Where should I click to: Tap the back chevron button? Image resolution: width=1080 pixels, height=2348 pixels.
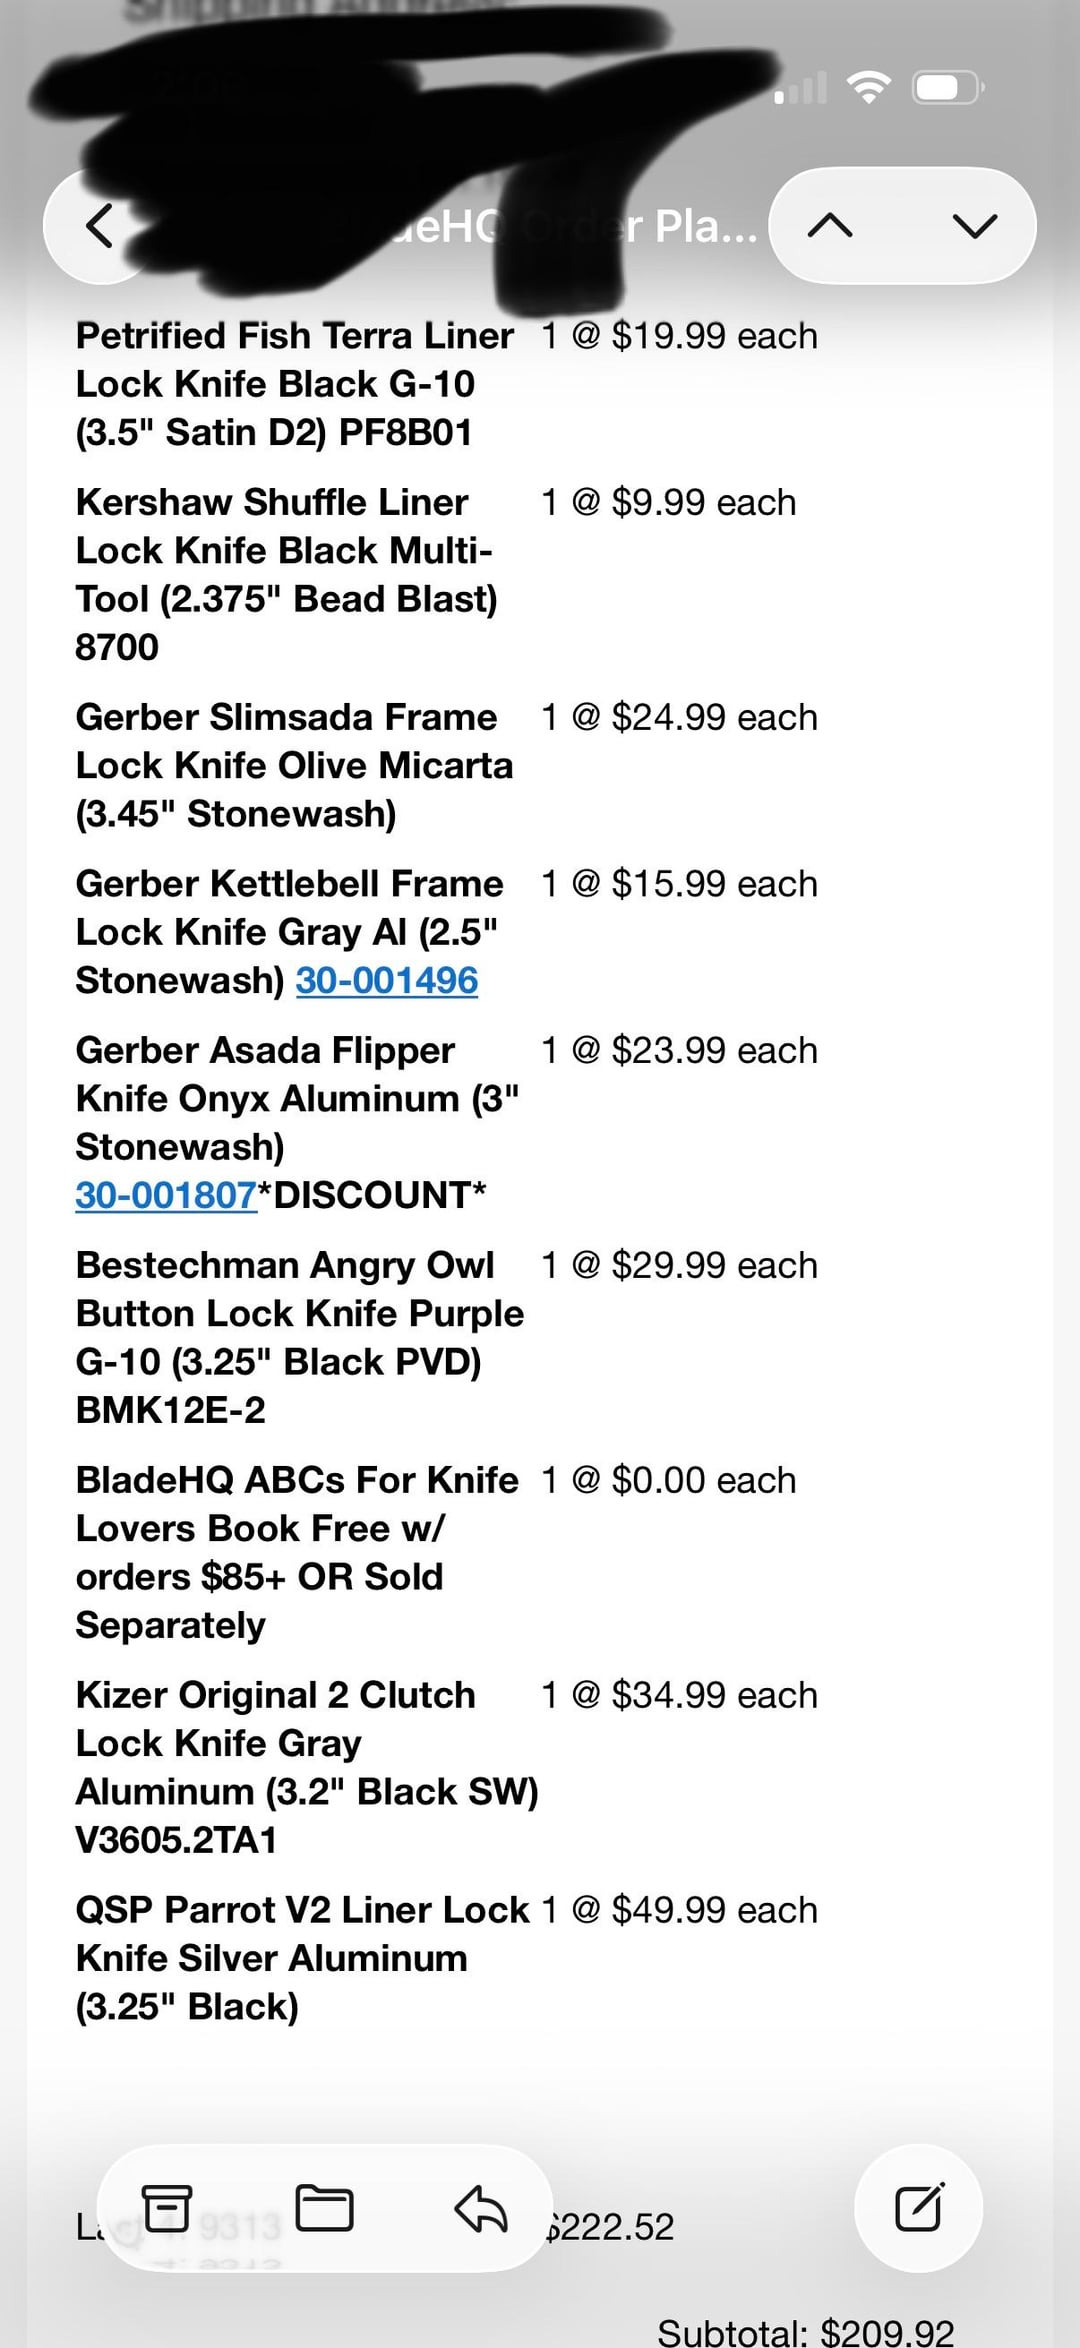coord(100,226)
